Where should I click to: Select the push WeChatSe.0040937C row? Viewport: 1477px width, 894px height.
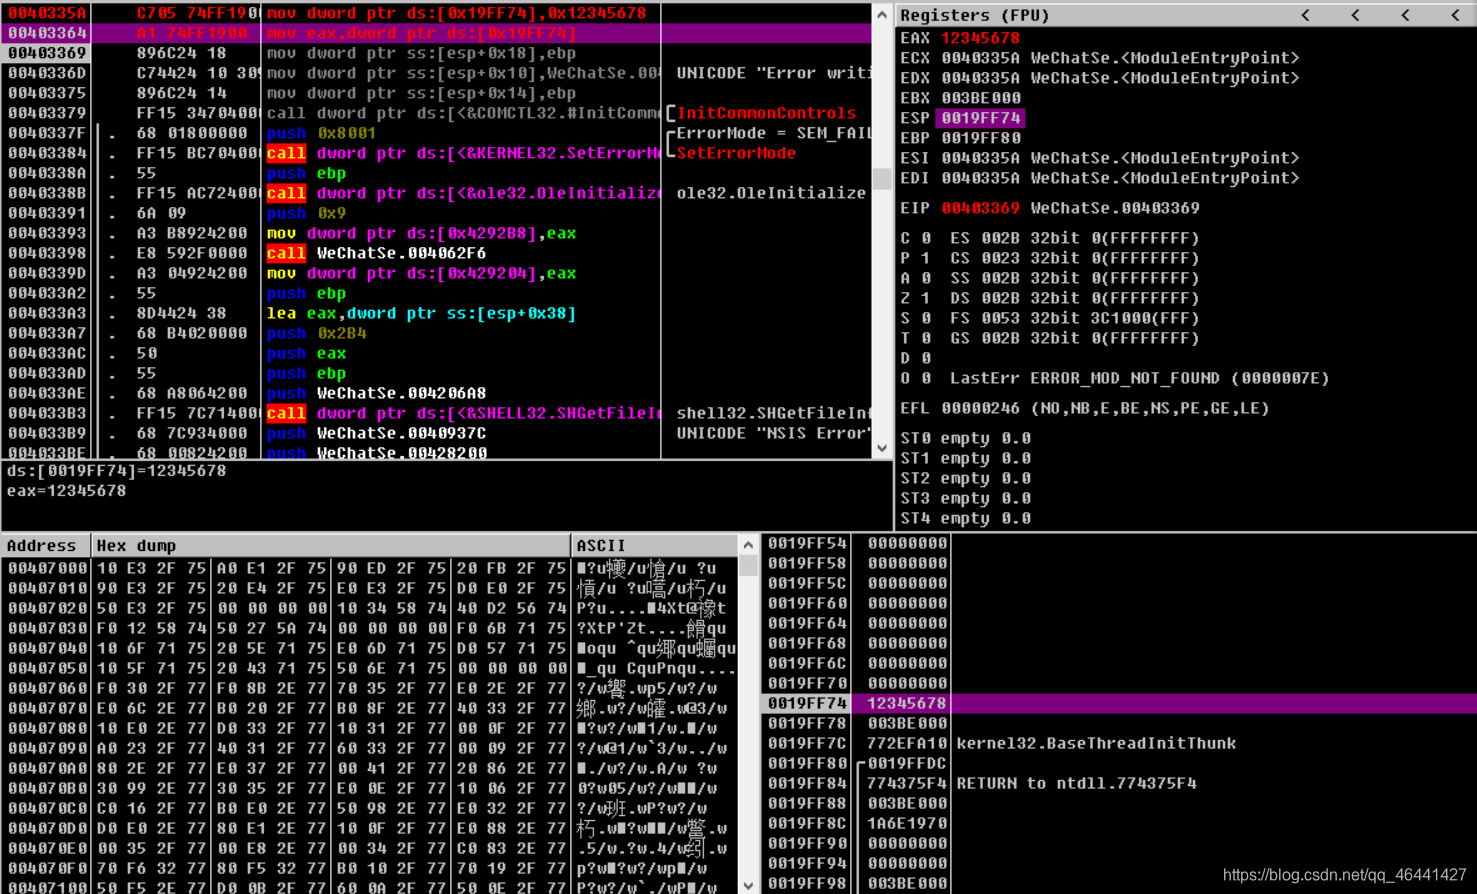pos(436,433)
